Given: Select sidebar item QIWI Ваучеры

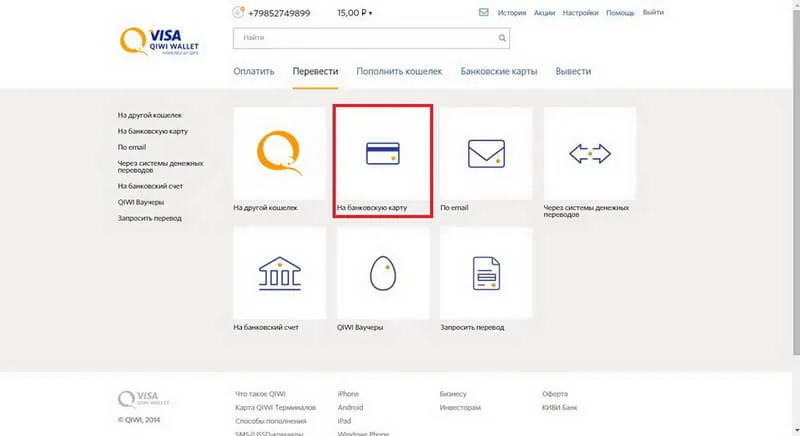Looking at the screenshot, I should pos(141,202).
